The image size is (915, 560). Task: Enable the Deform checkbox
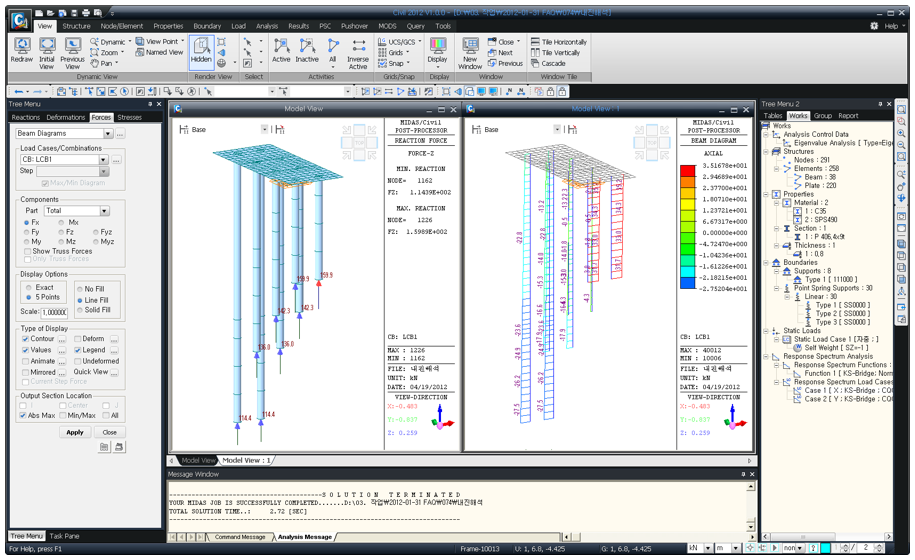tap(78, 339)
